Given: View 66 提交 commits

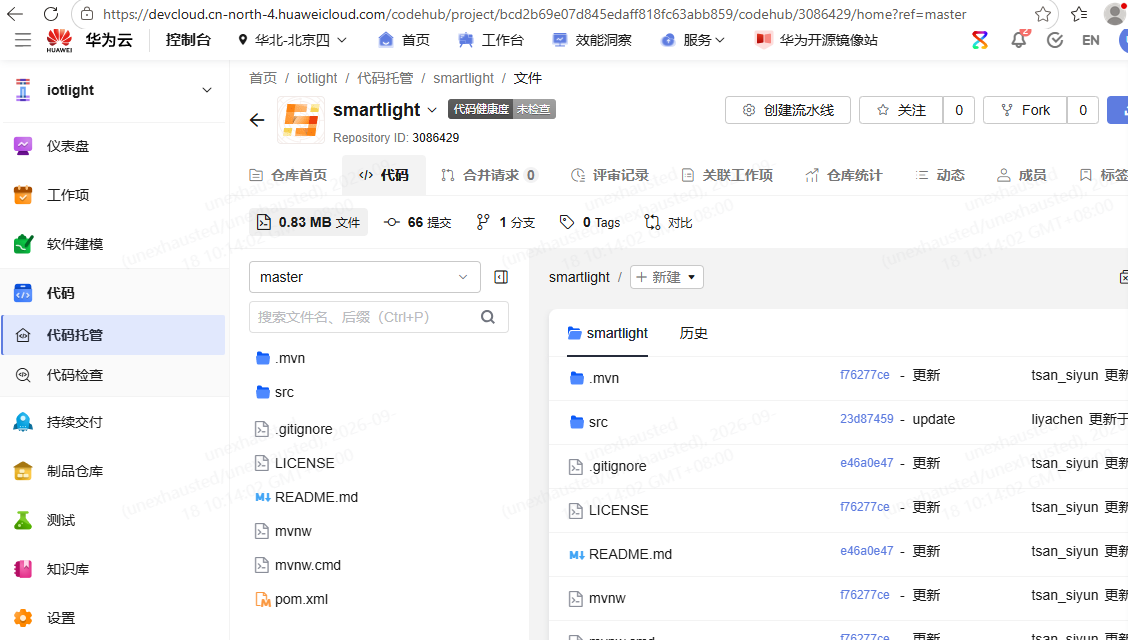Looking at the screenshot, I should 418,223.
